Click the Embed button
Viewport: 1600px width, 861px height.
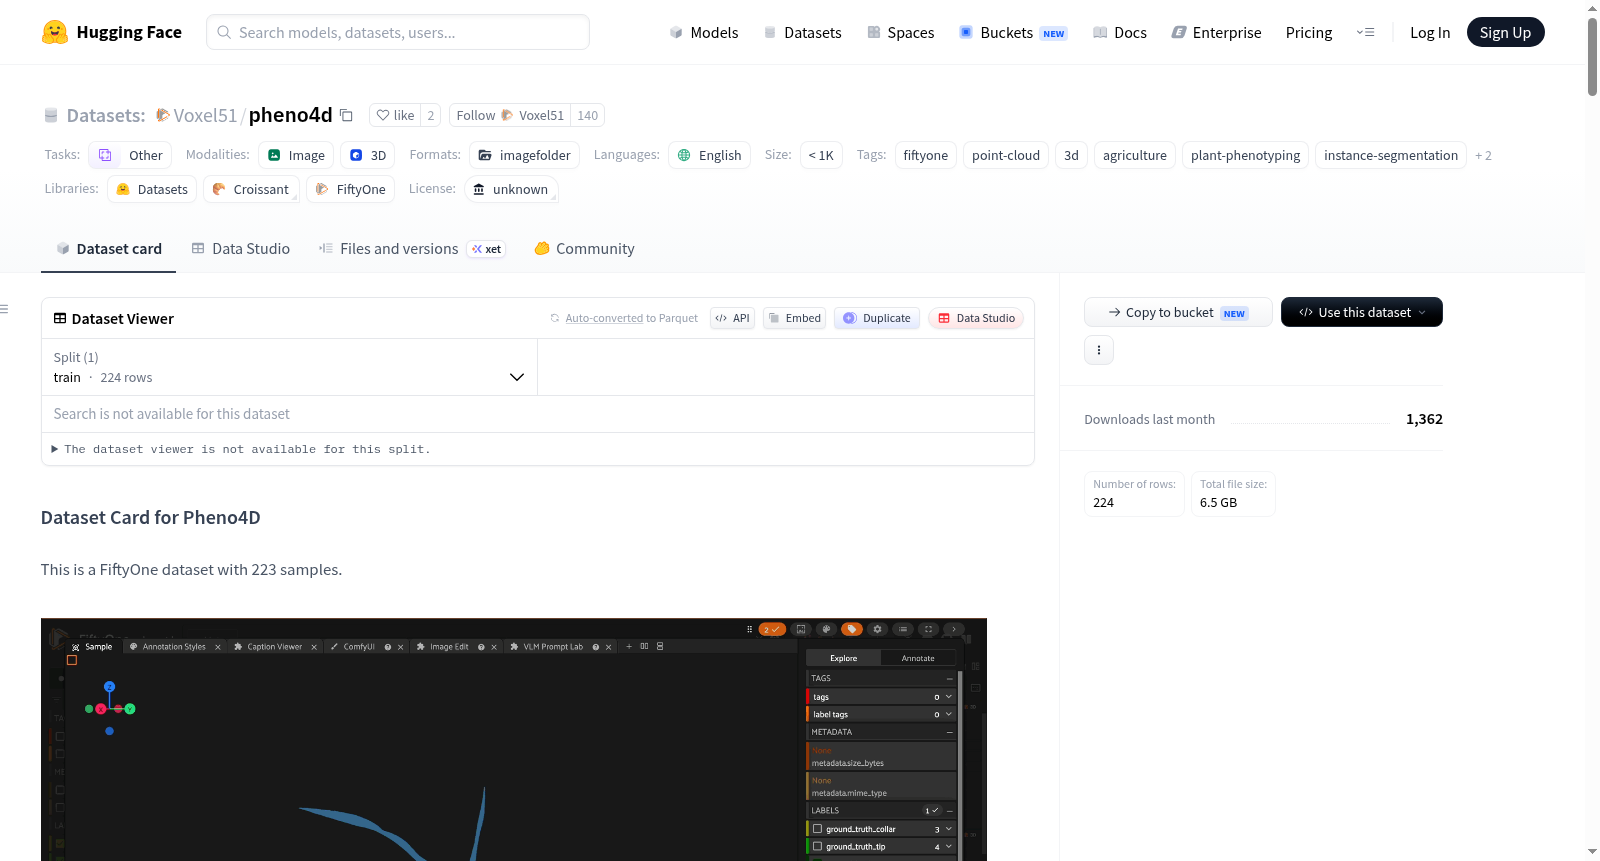click(794, 318)
